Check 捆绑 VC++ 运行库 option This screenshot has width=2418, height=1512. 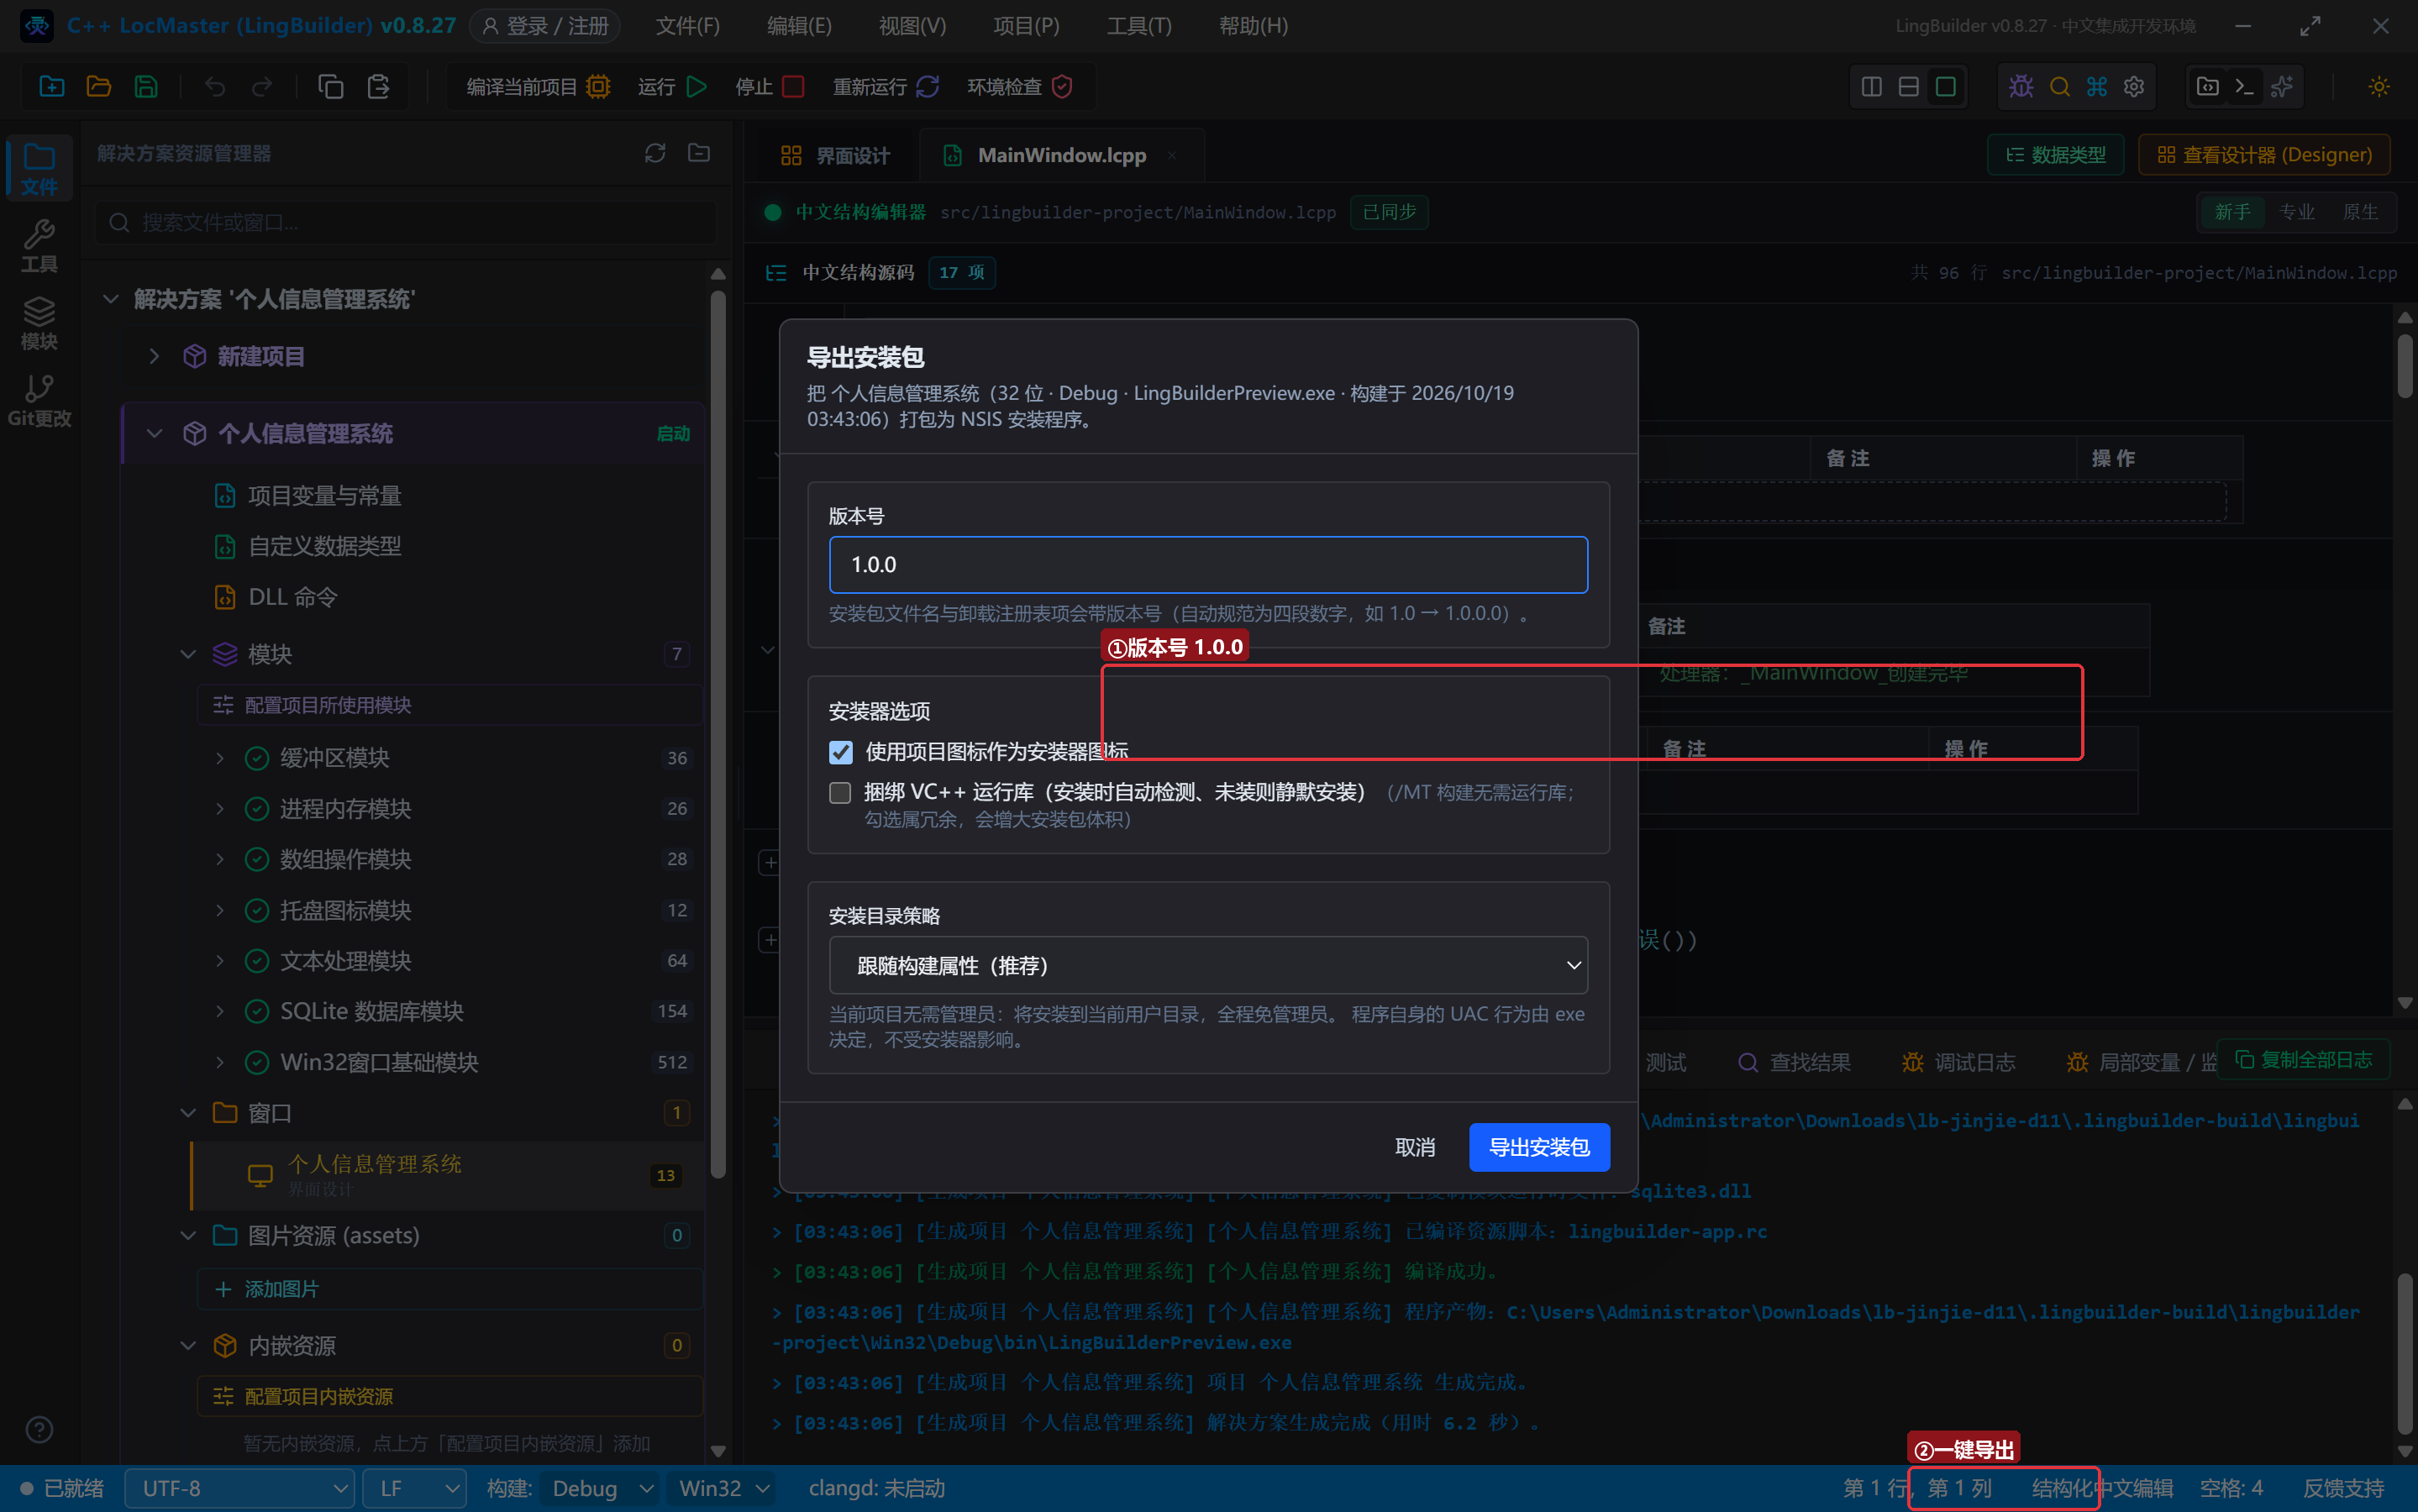click(x=840, y=793)
